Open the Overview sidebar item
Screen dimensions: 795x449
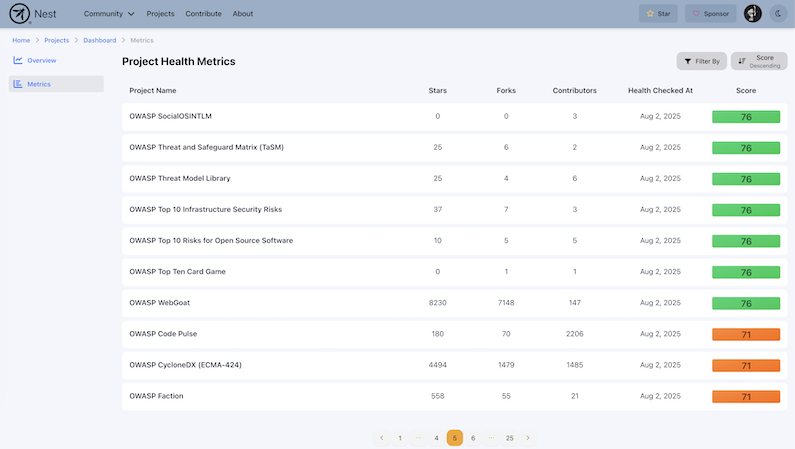pyautogui.click(x=41, y=61)
